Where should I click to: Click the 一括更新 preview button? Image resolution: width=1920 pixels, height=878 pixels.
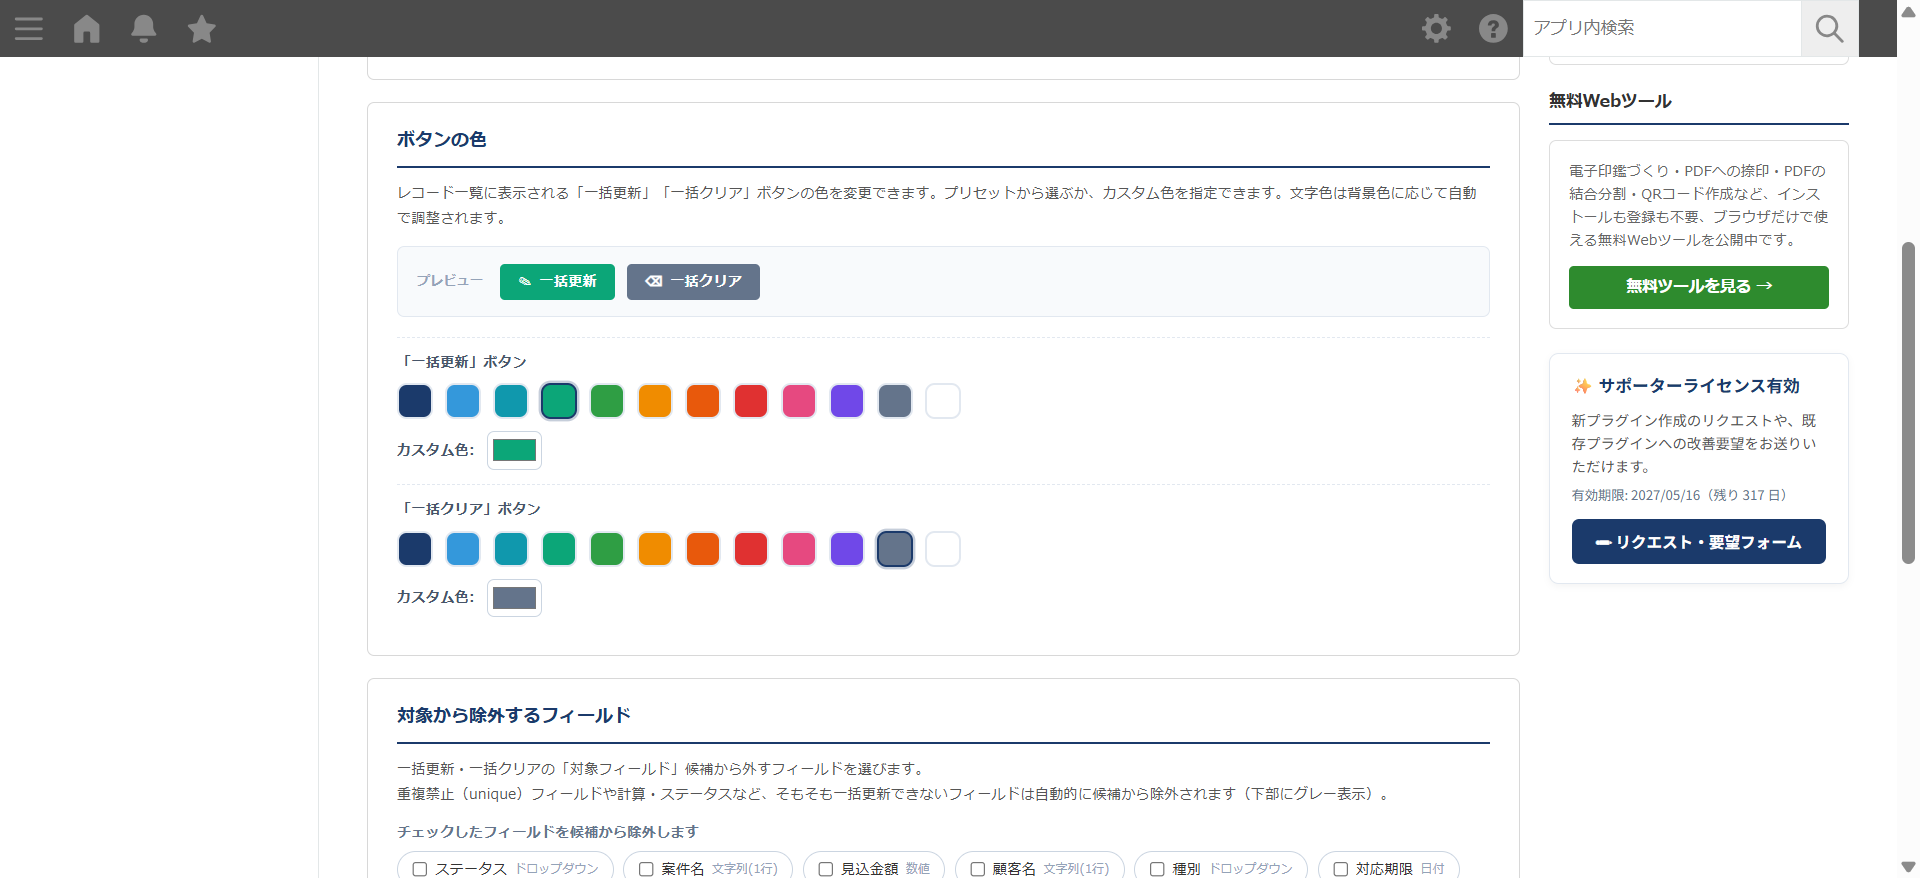coord(557,282)
